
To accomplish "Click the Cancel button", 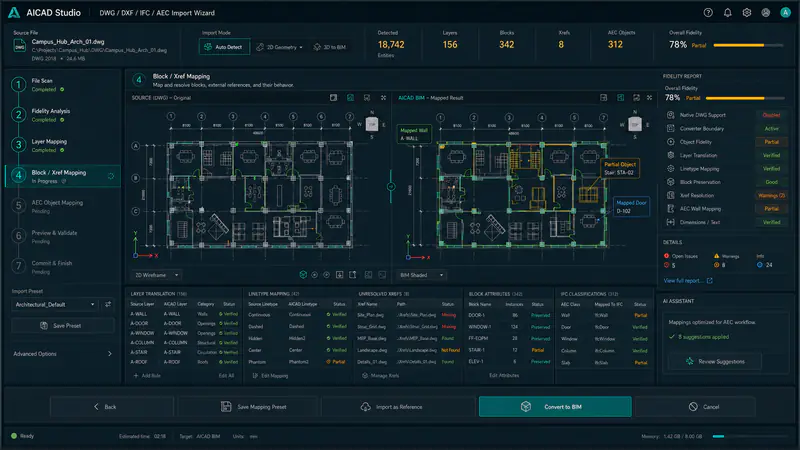I will (695, 407).
